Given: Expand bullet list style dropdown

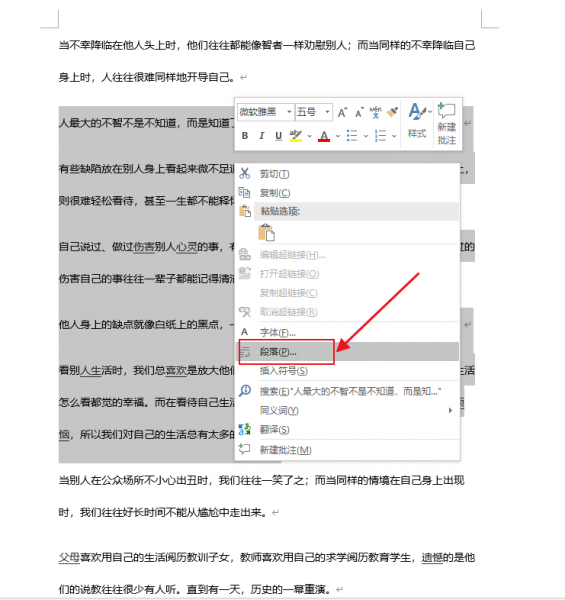Looking at the screenshot, I should (366, 136).
